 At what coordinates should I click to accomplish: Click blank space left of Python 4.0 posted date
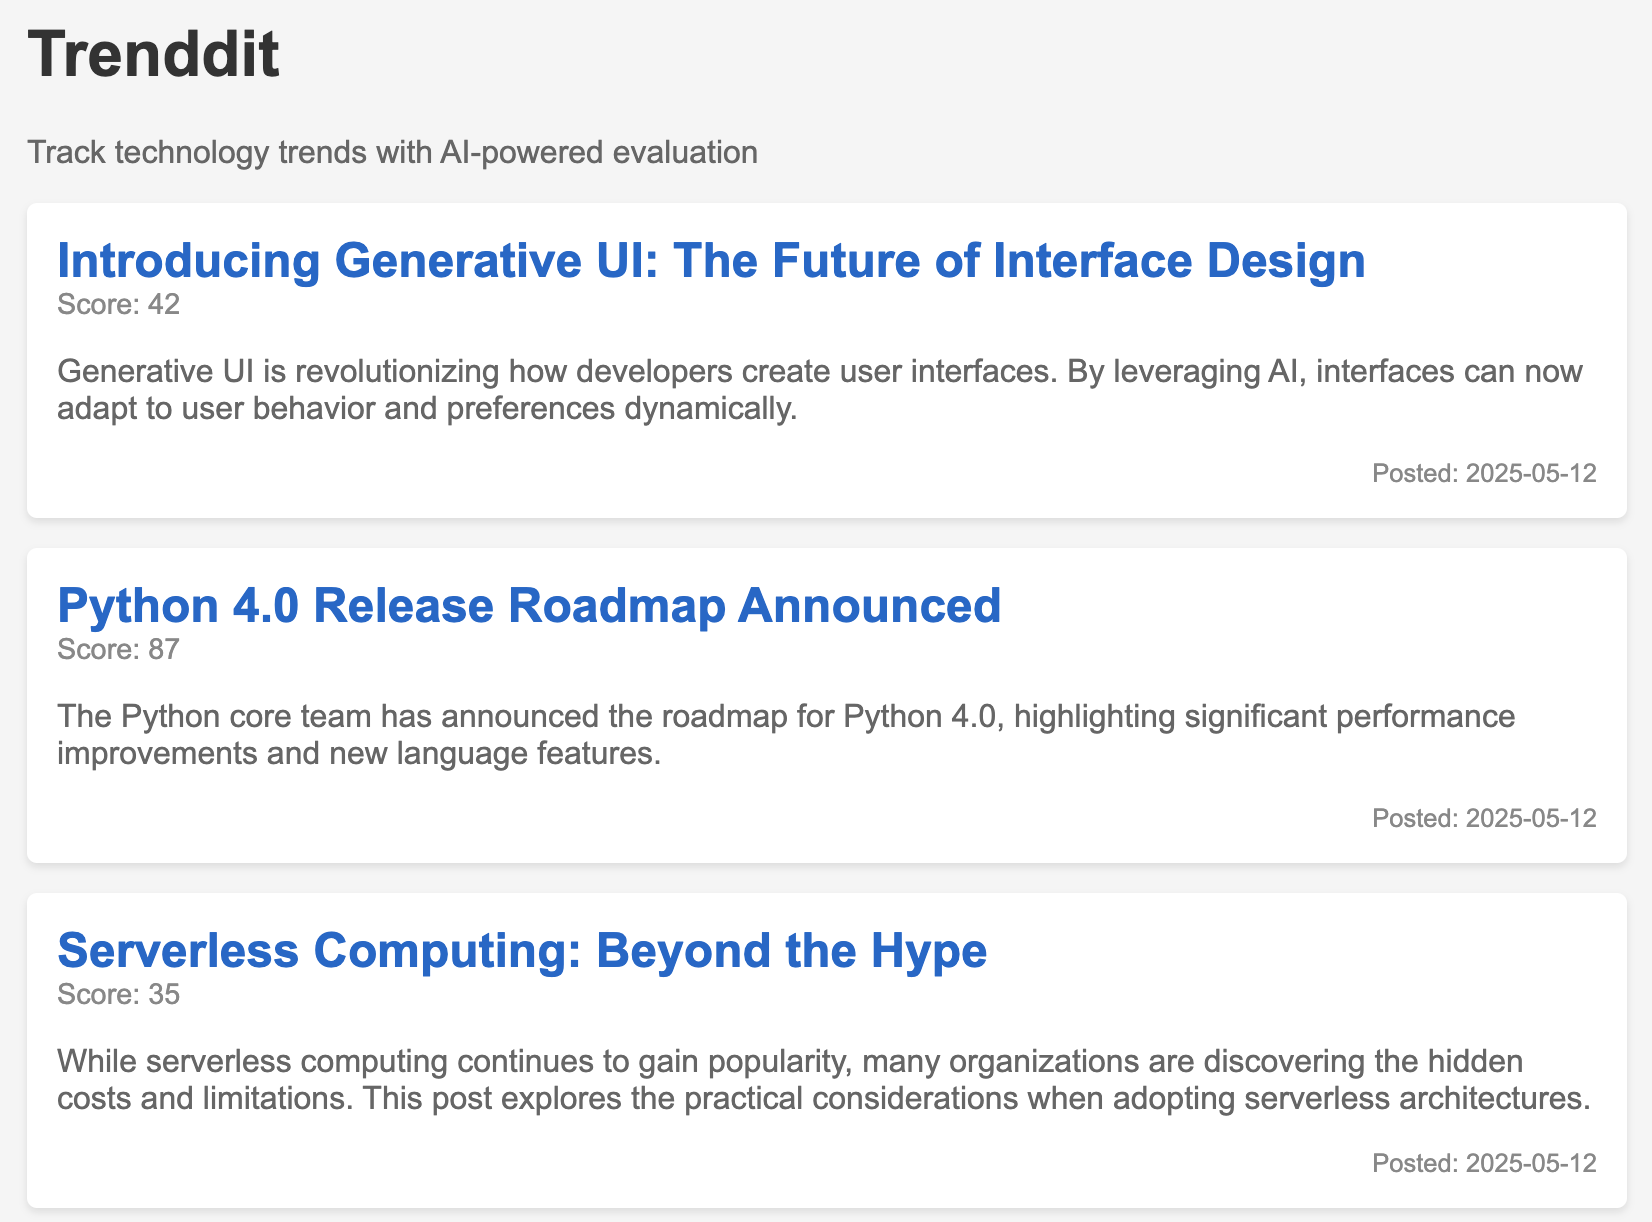(x=700, y=818)
